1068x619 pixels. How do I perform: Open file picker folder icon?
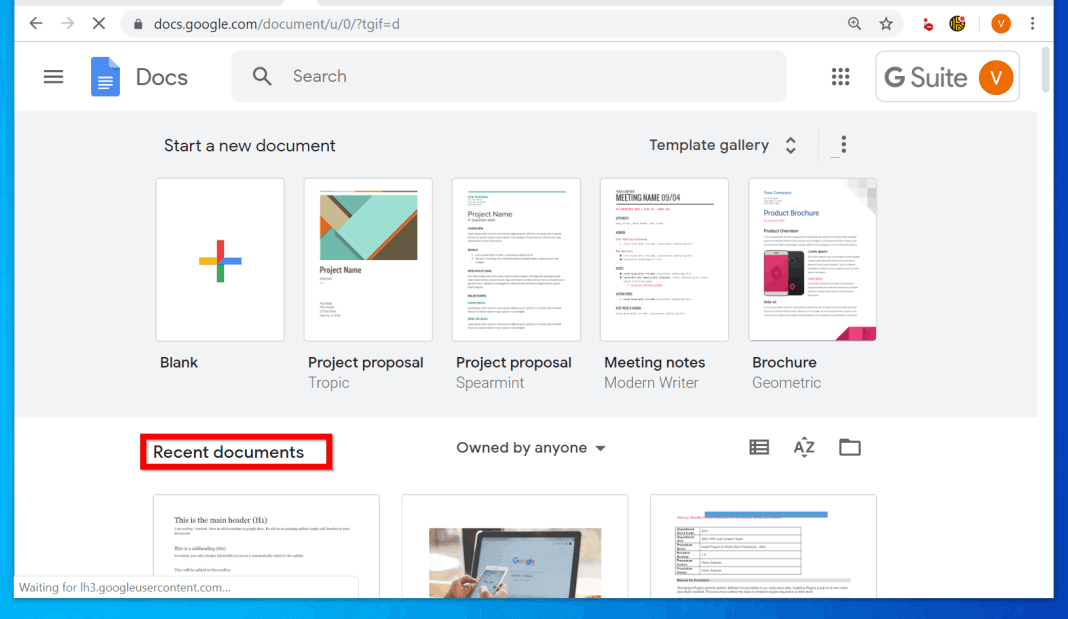[850, 447]
